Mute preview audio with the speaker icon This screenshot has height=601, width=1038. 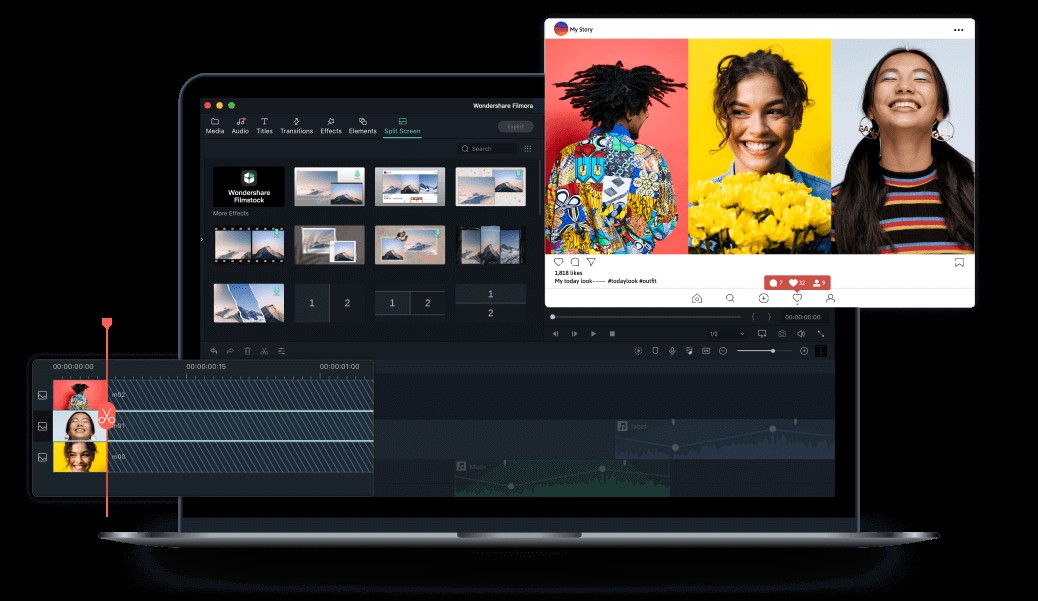click(x=801, y=335)
